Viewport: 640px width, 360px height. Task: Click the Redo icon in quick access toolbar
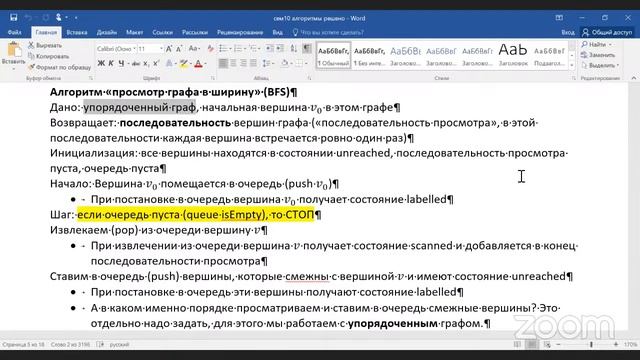(x=46, y=18)
